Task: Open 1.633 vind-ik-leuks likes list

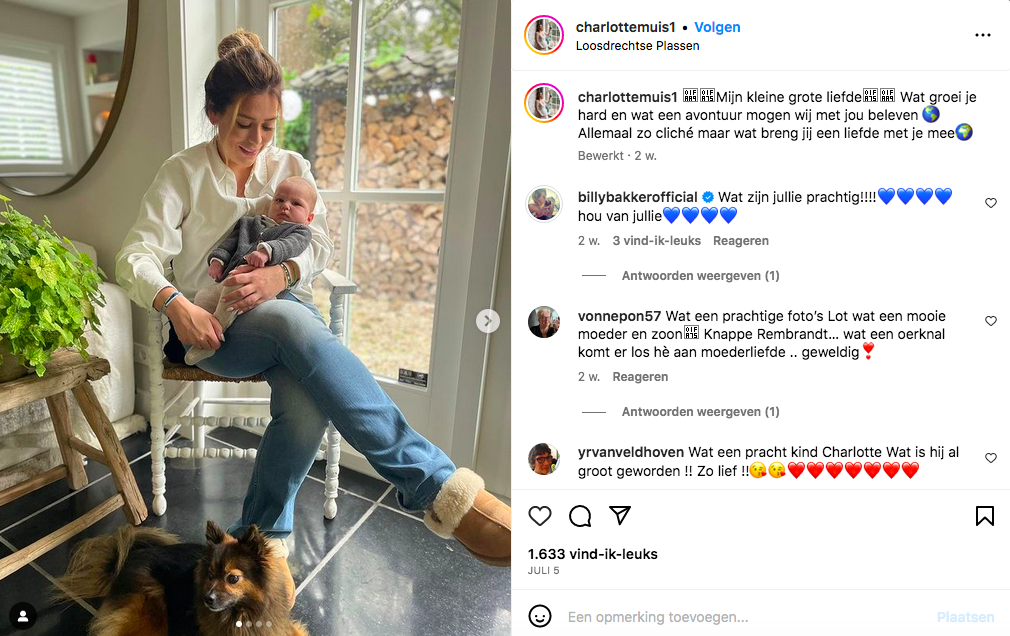Action: click(x=593, y=554)
